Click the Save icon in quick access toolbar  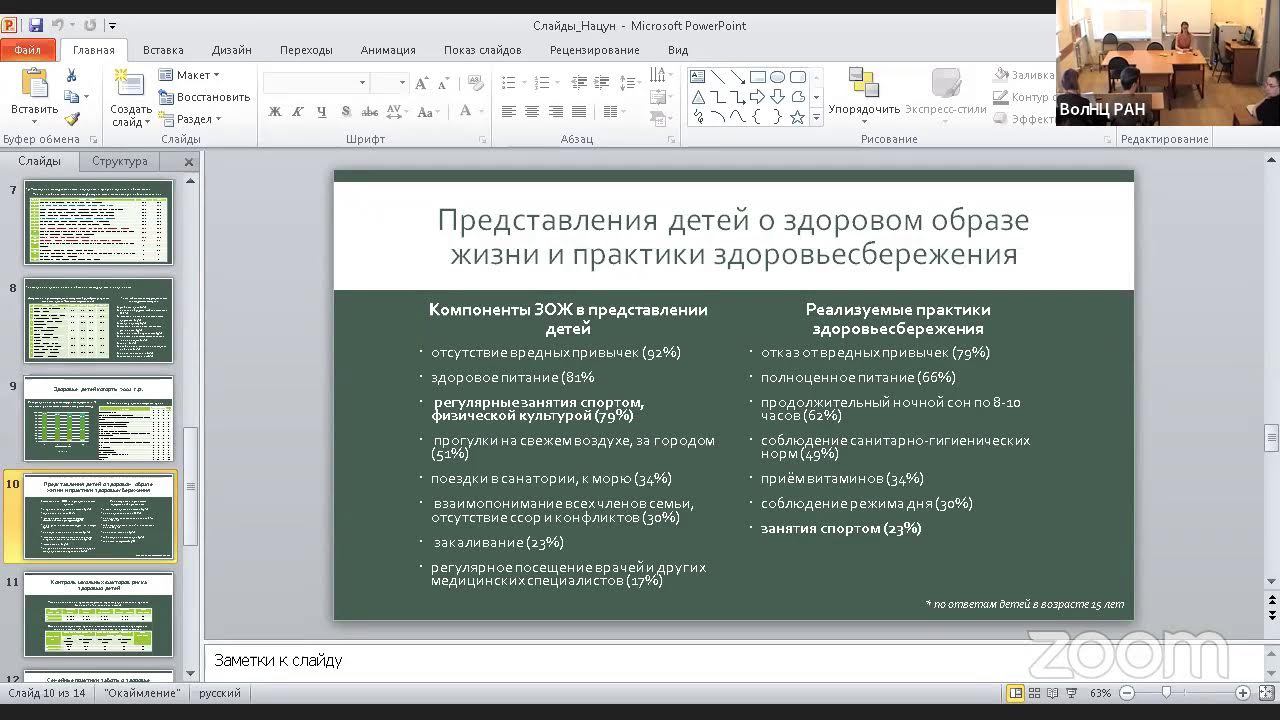pyautogui.click(x=36, y=25)
